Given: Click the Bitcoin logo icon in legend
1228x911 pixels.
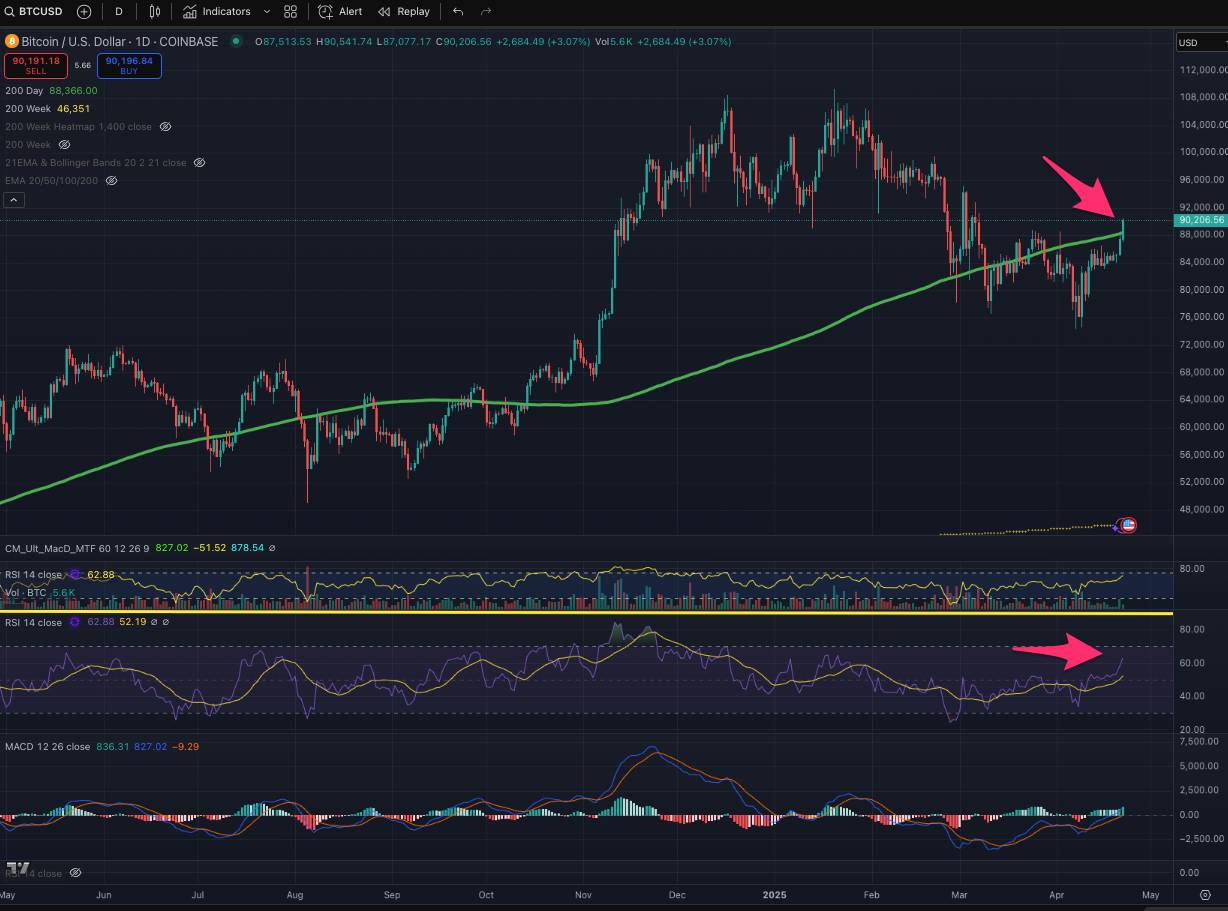Looking at the screenshot, I should pos(11,42).
